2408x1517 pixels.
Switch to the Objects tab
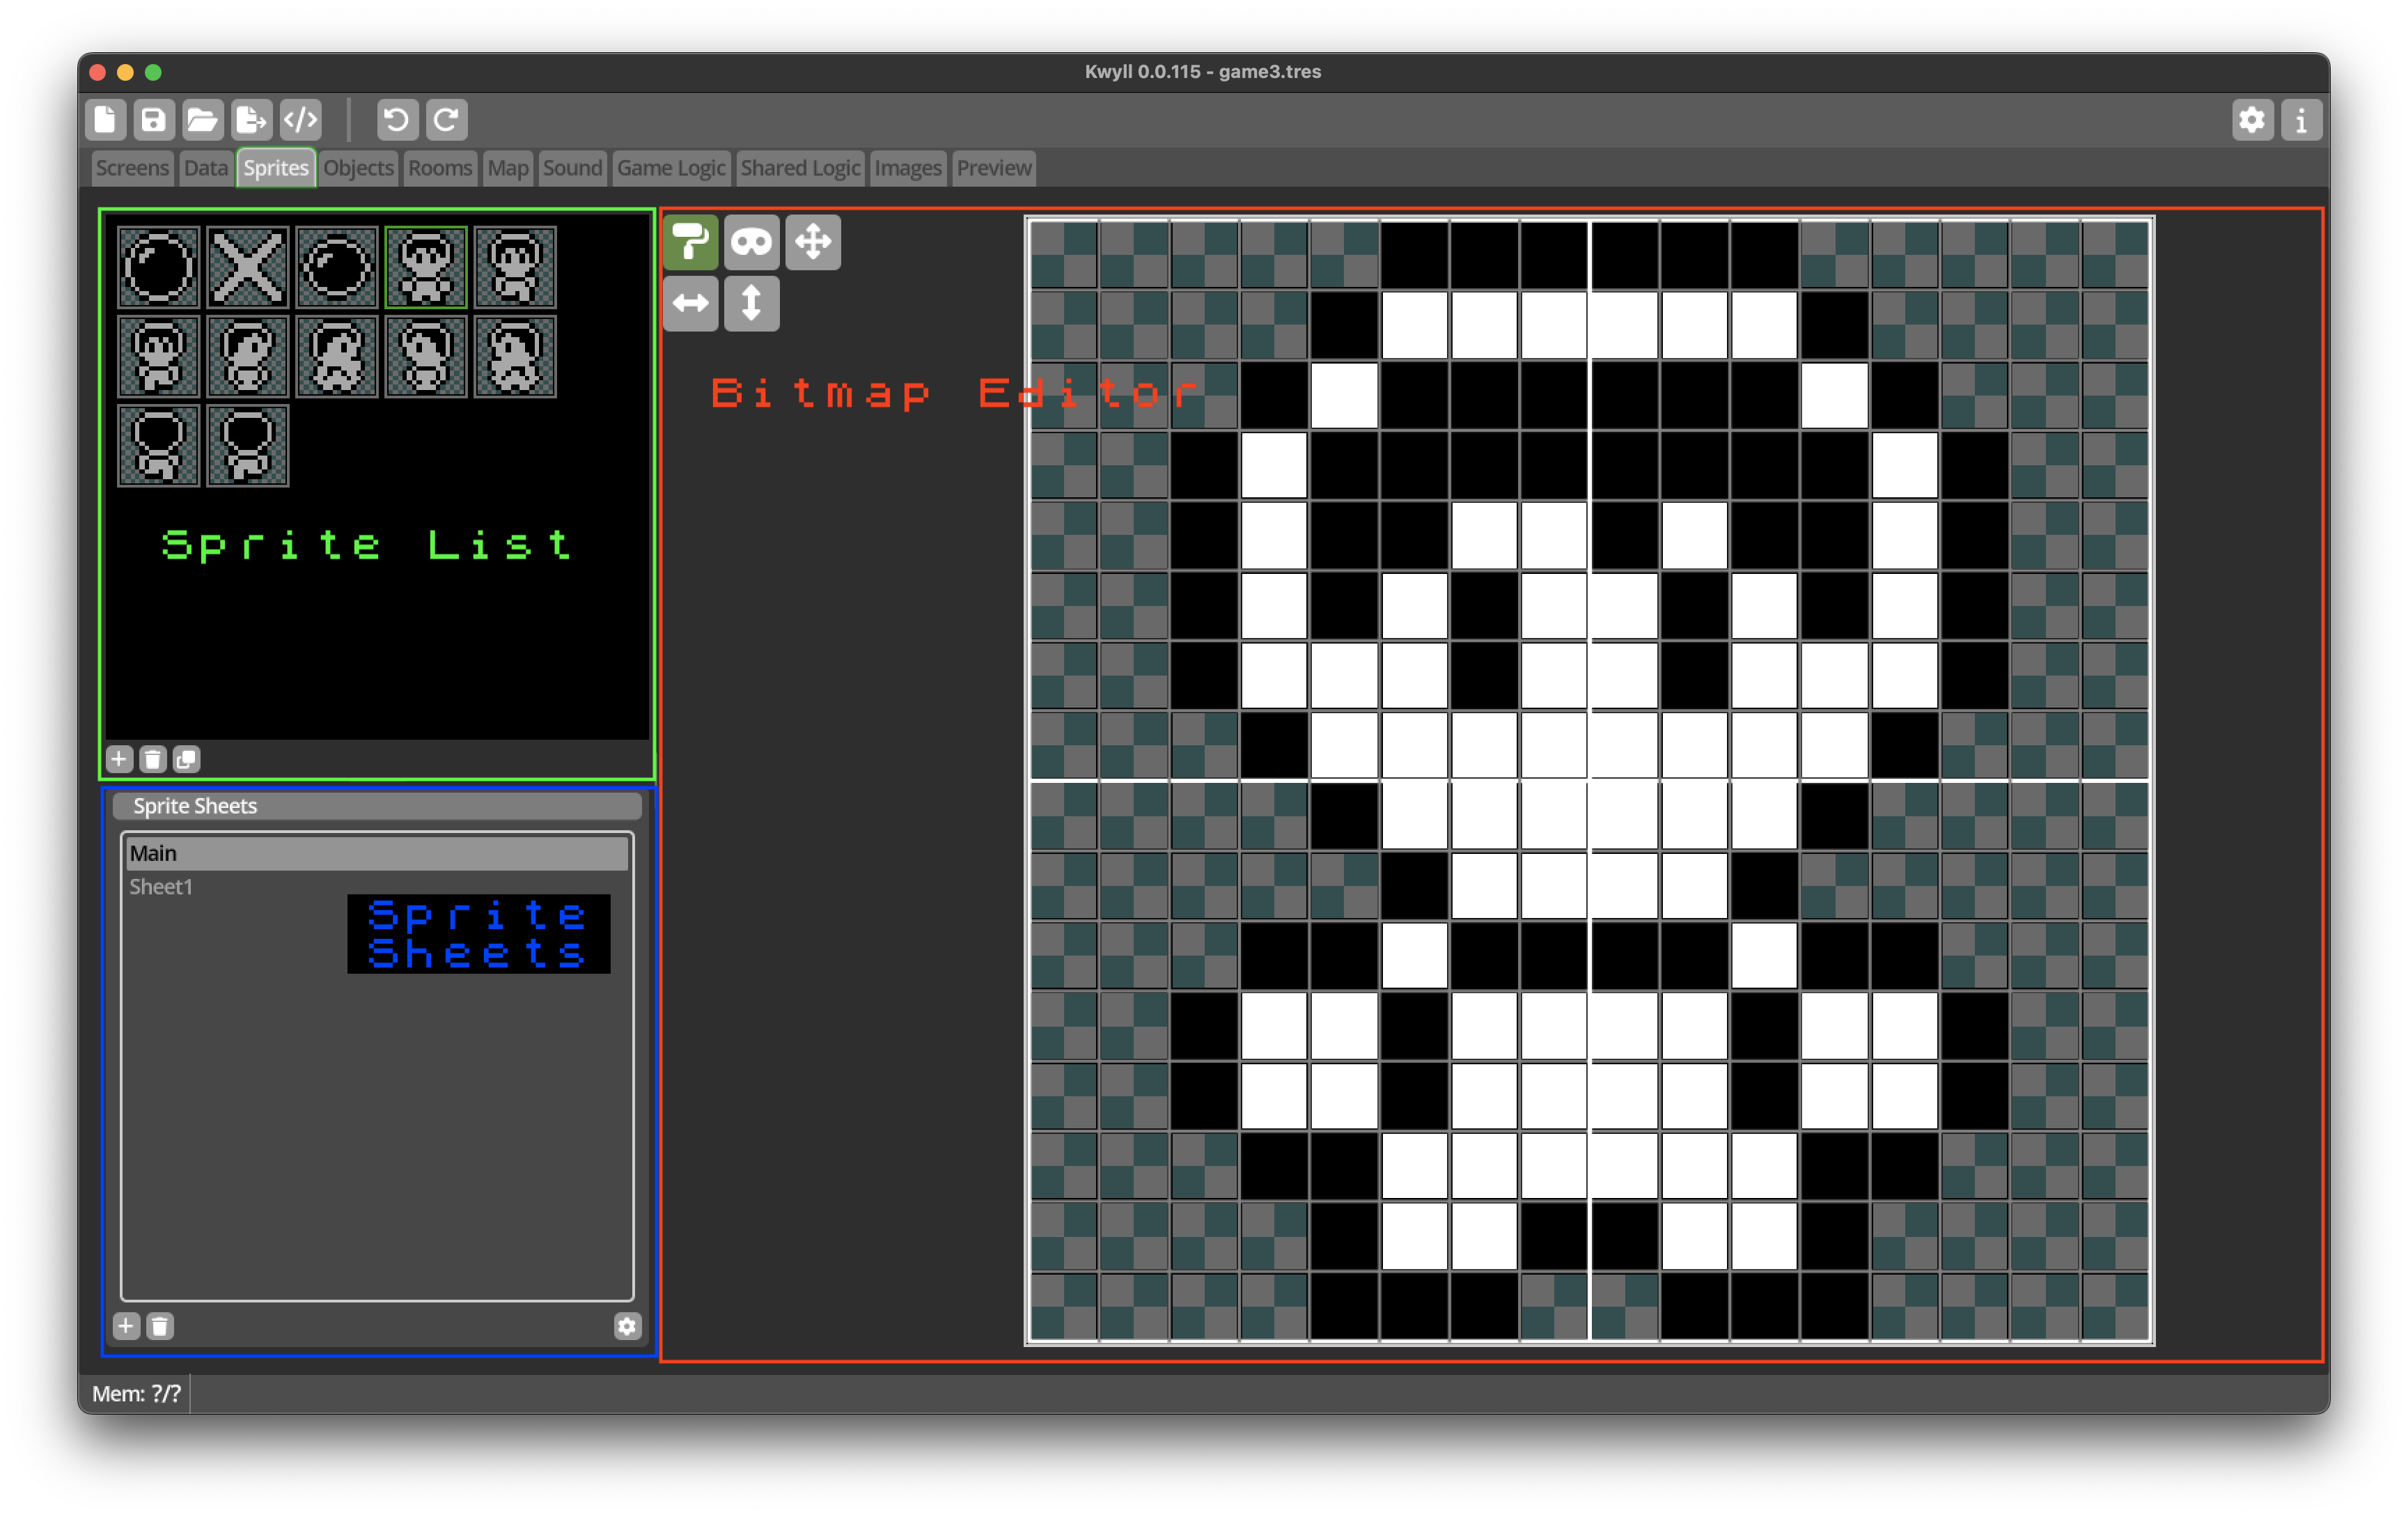pos(358,168)
